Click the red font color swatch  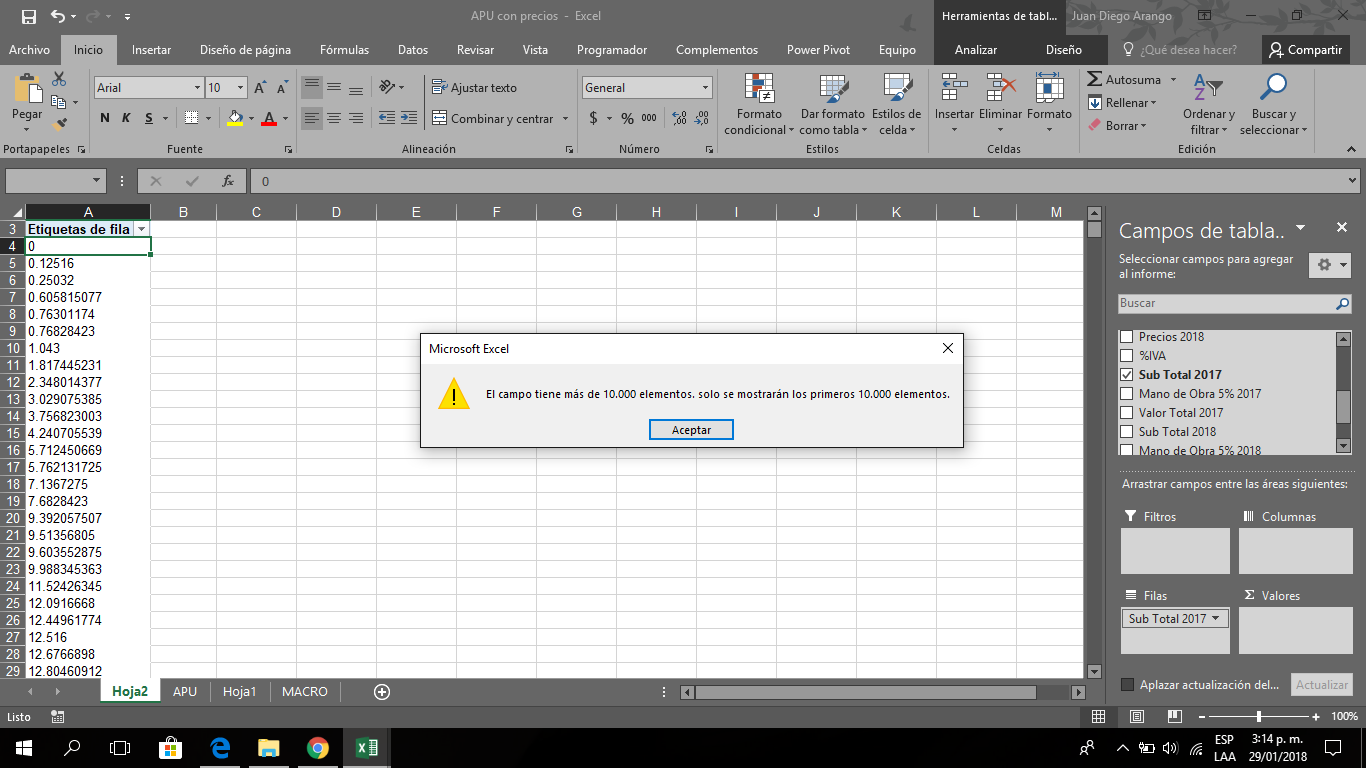pyautogui.click(x=268, y=118)
